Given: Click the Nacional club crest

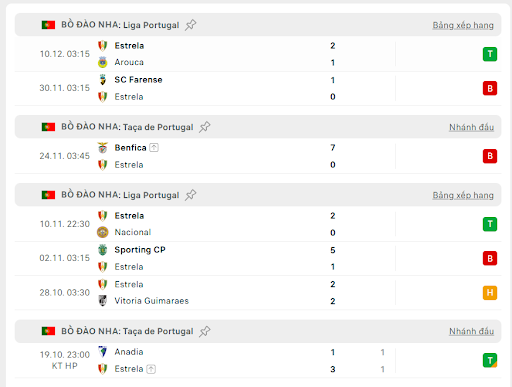Looking at the screenshot, I should tap(103, 232).
